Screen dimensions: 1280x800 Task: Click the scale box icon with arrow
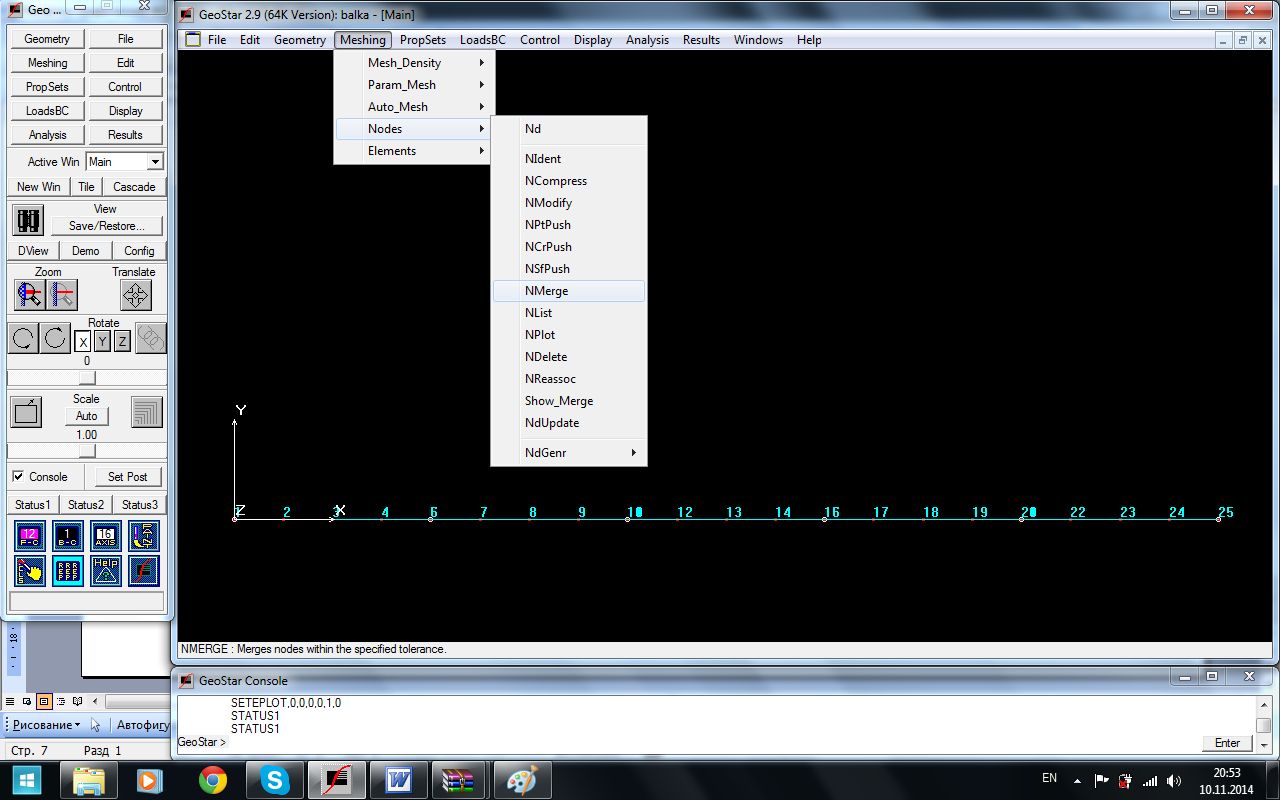pos(26,412)
